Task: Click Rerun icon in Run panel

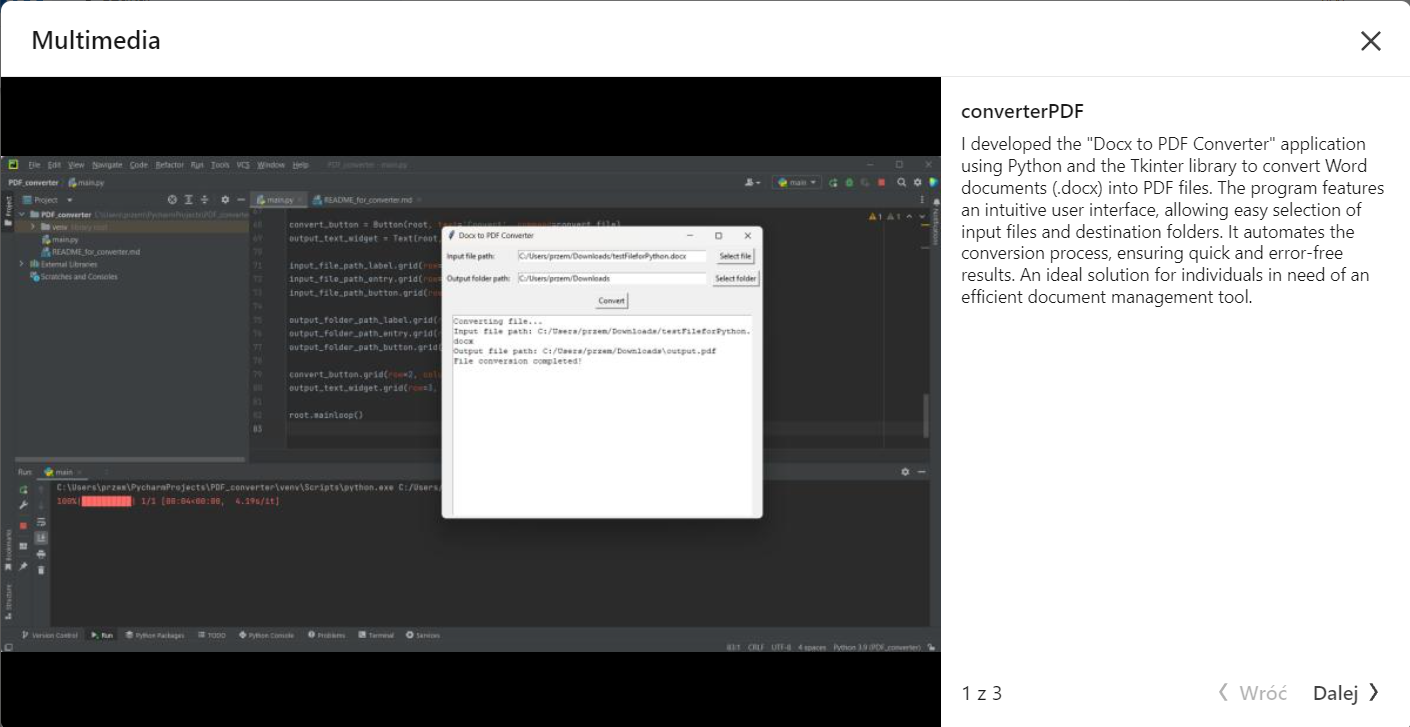Action: coord(23,489)
